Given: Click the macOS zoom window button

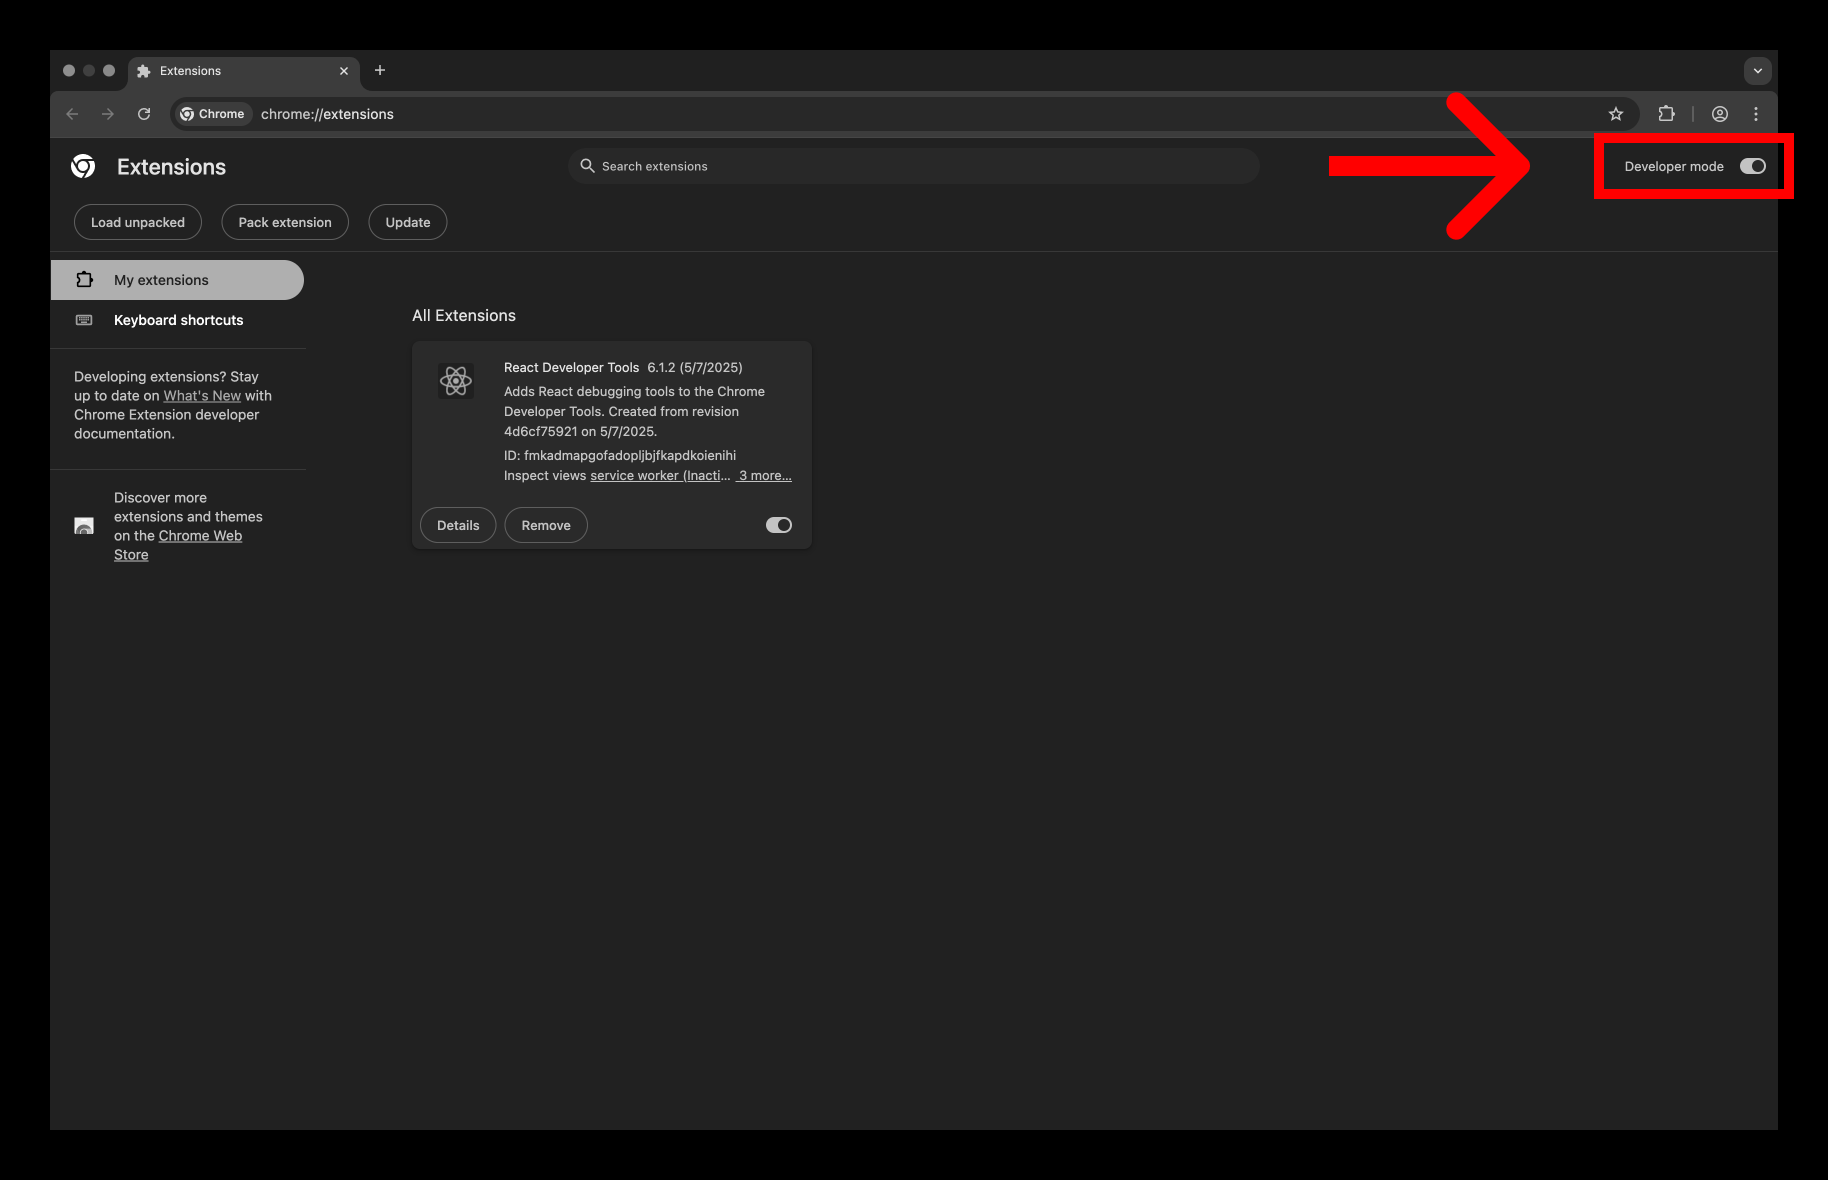Looking at the screenshot, I should (109, 71).
